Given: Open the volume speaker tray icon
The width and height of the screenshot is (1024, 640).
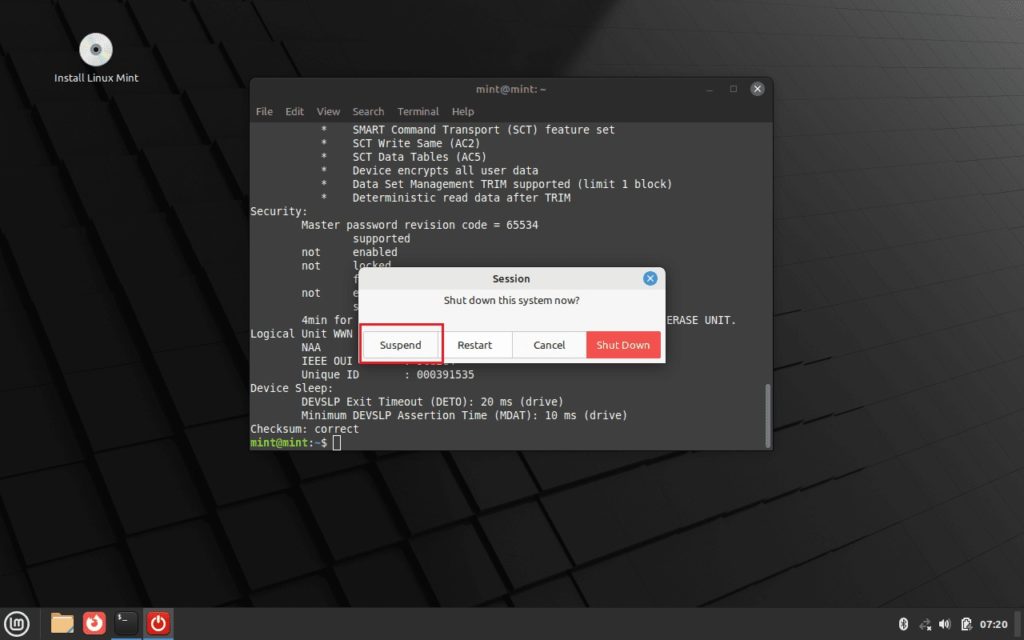Looking at the screenshot, I should click(x=945, y=624).
